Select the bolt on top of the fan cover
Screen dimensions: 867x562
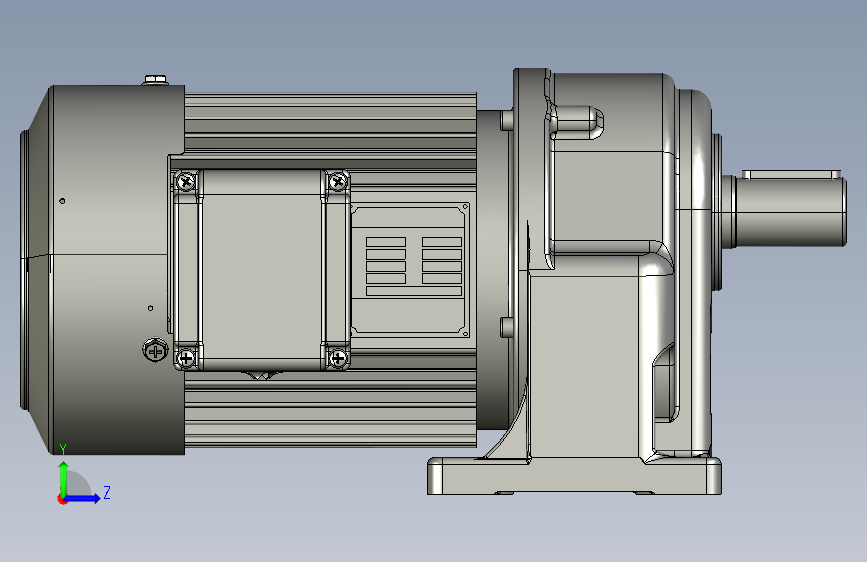(x=155, y=80)
